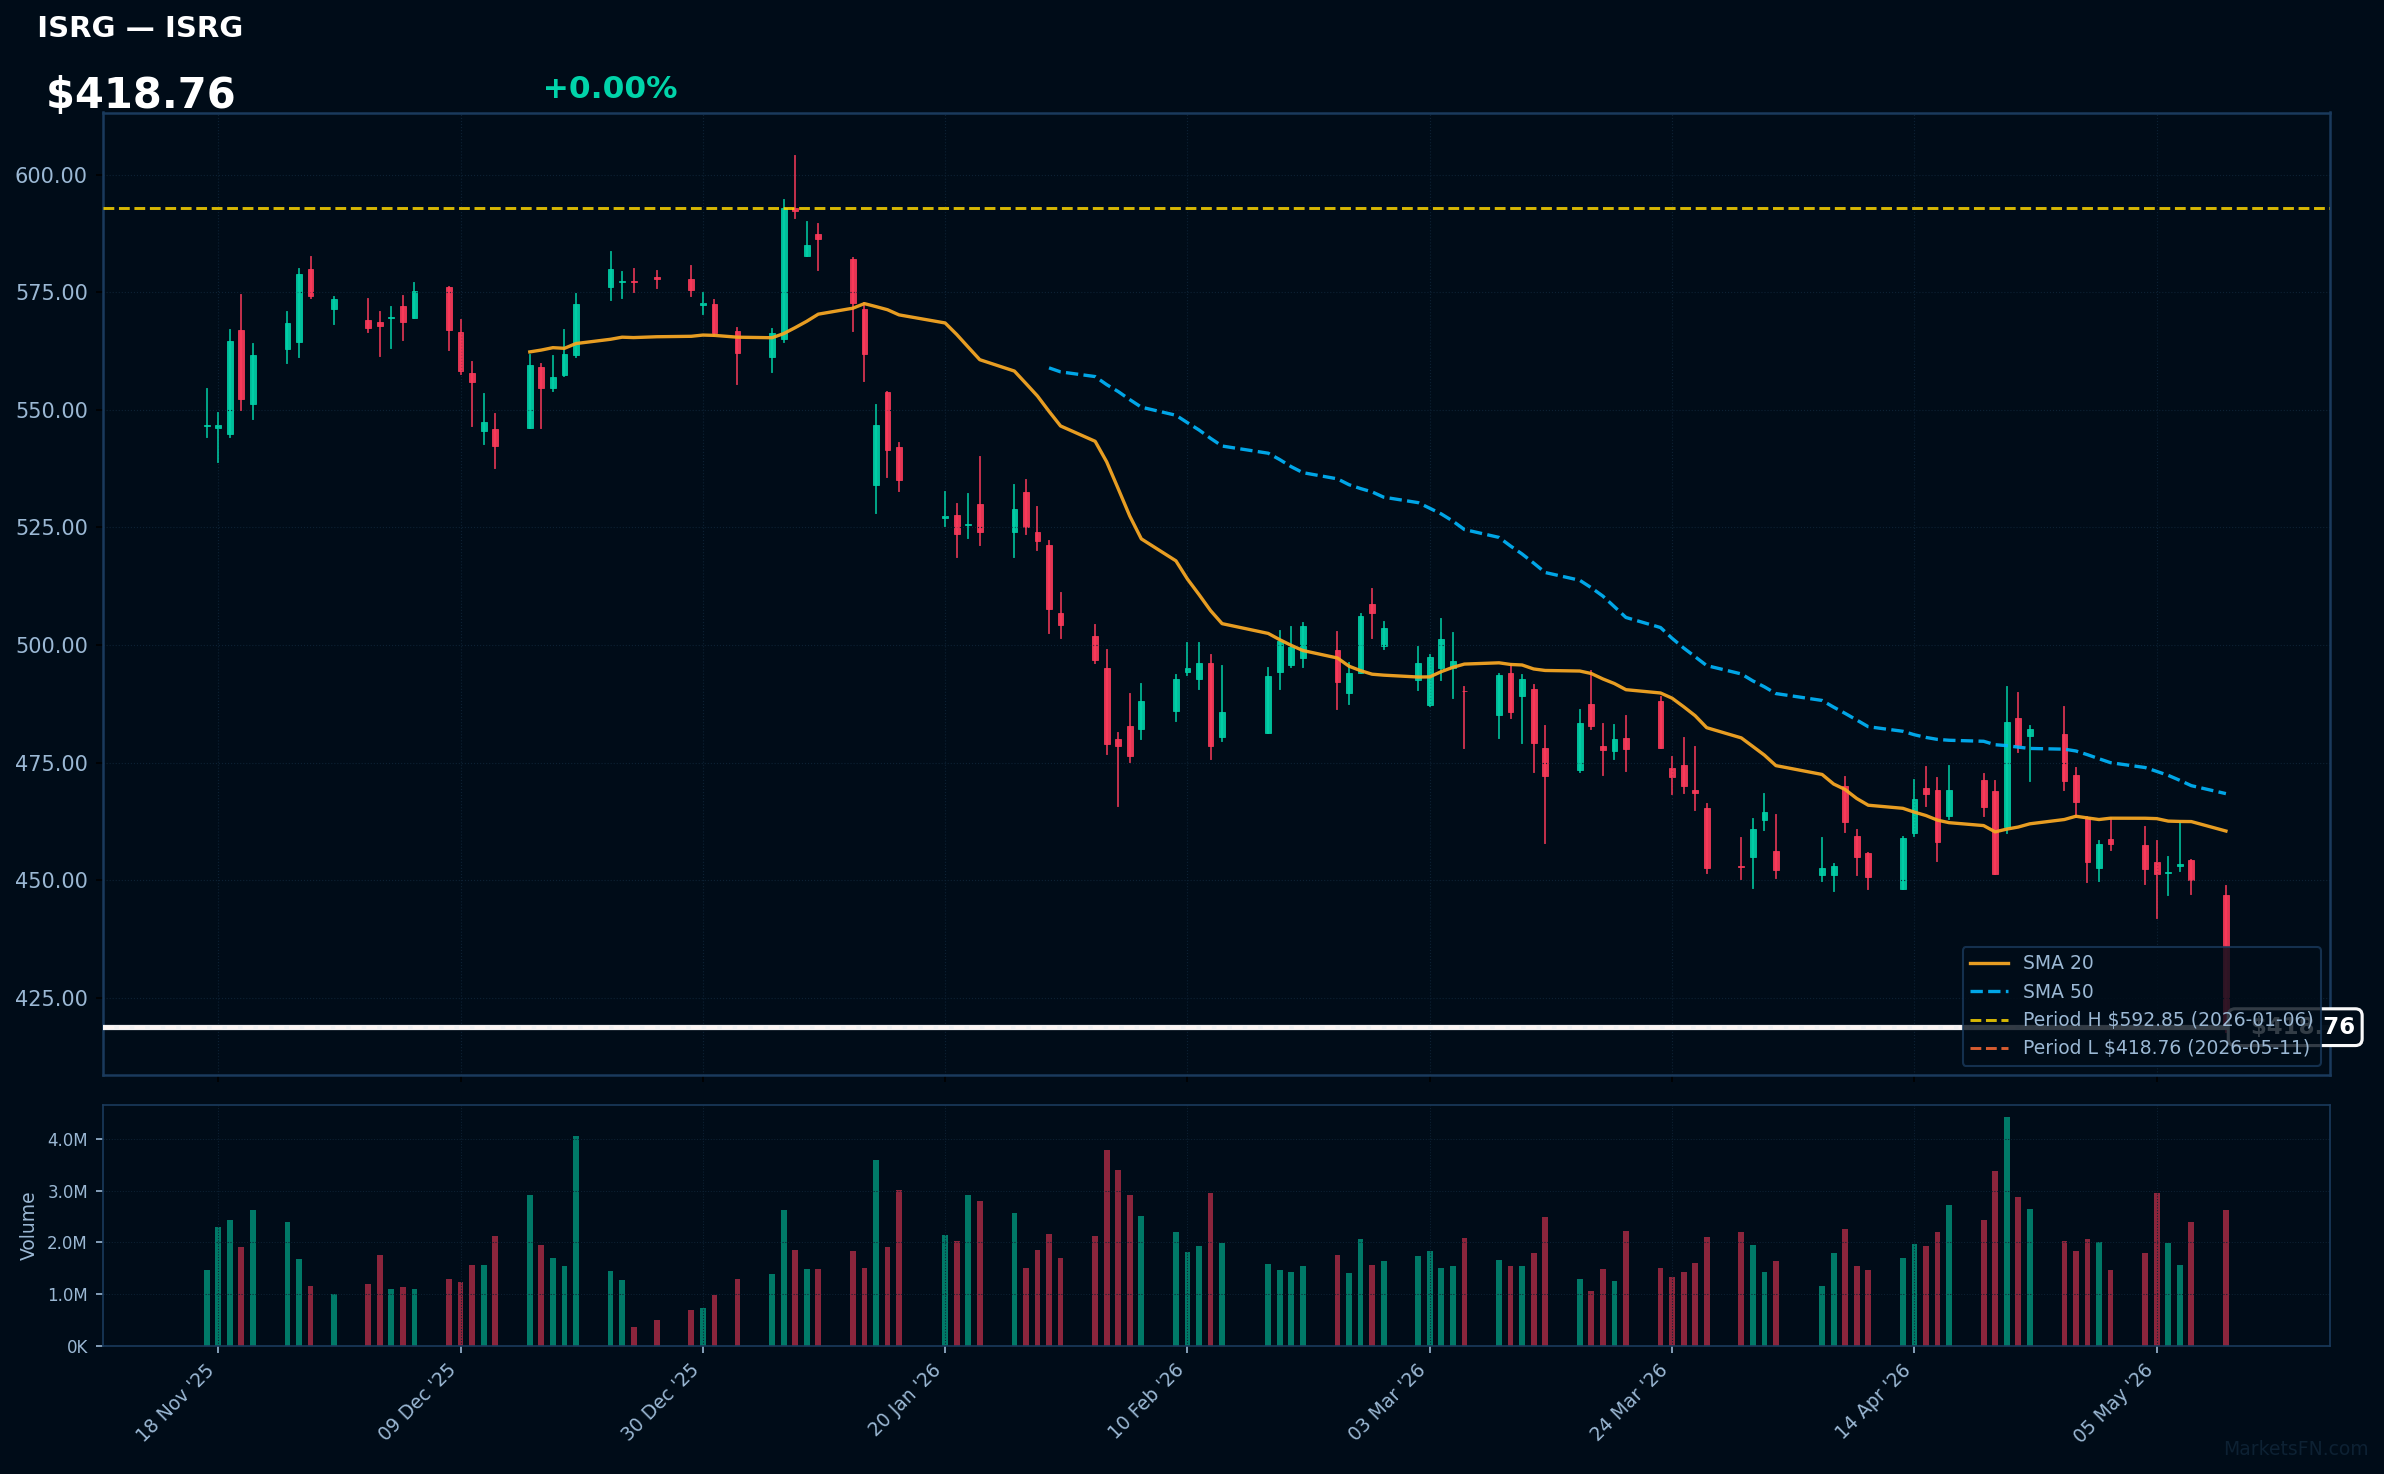Click the 2.0M volume axis label

coord(68,1242)
